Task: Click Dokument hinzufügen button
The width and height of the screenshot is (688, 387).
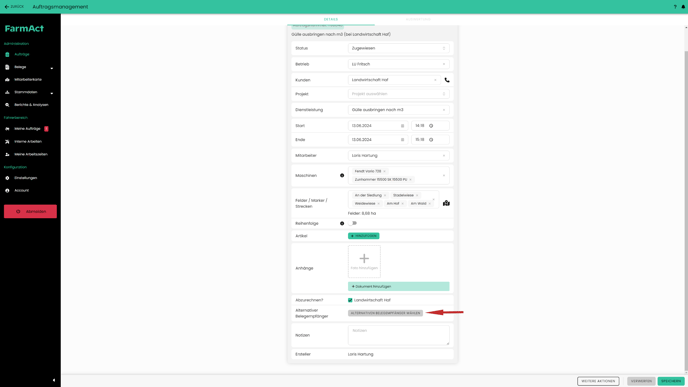Action: pos(398,287)
